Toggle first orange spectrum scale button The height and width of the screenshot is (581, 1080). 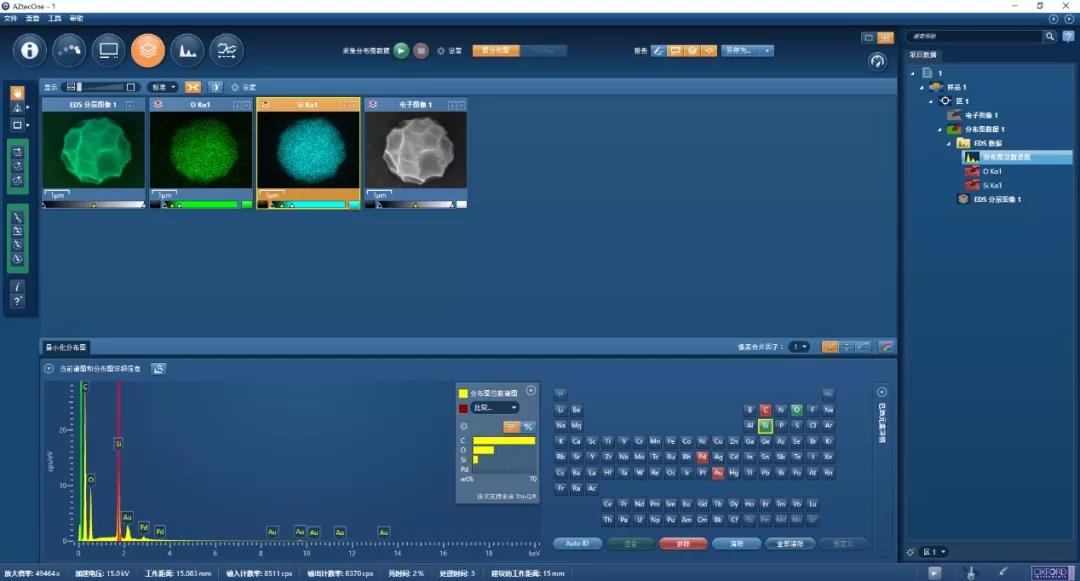point(830,347)
